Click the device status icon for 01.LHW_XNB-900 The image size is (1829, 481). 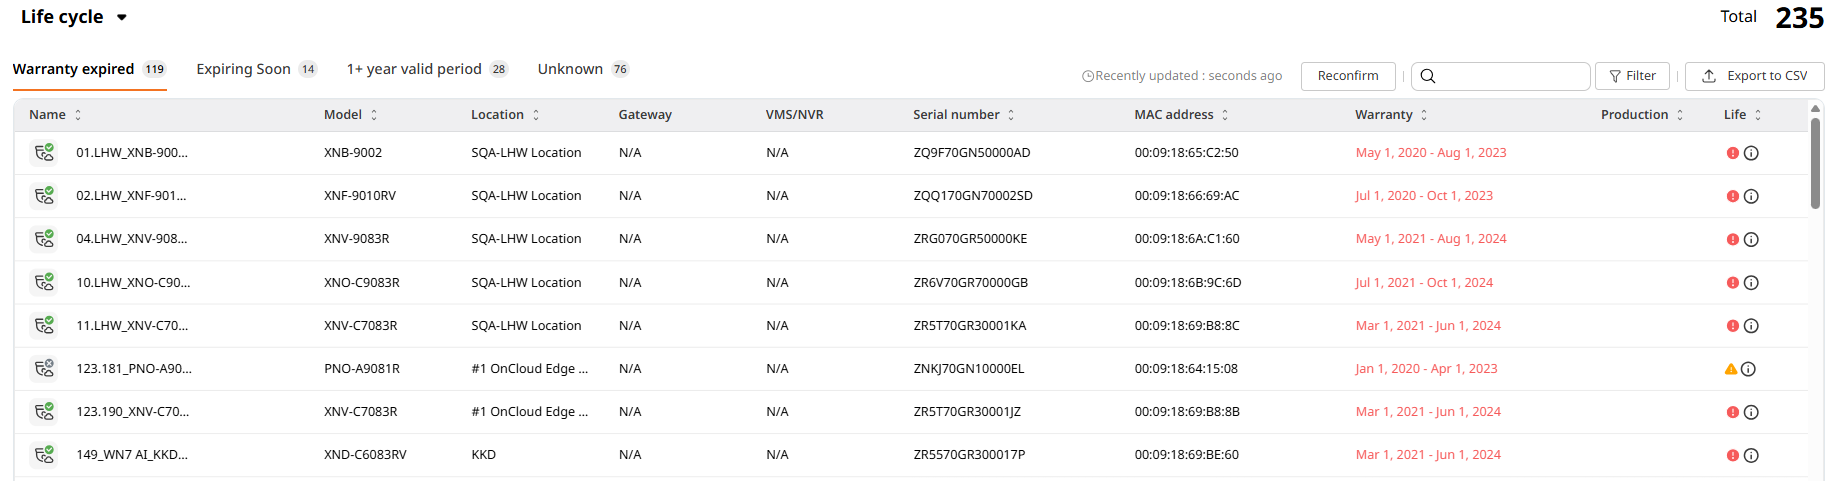[x=44, y=153]
